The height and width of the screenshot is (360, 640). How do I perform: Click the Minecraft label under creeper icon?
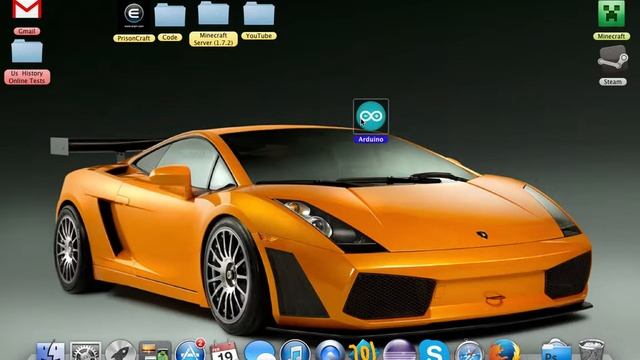[x=611, y=36]
